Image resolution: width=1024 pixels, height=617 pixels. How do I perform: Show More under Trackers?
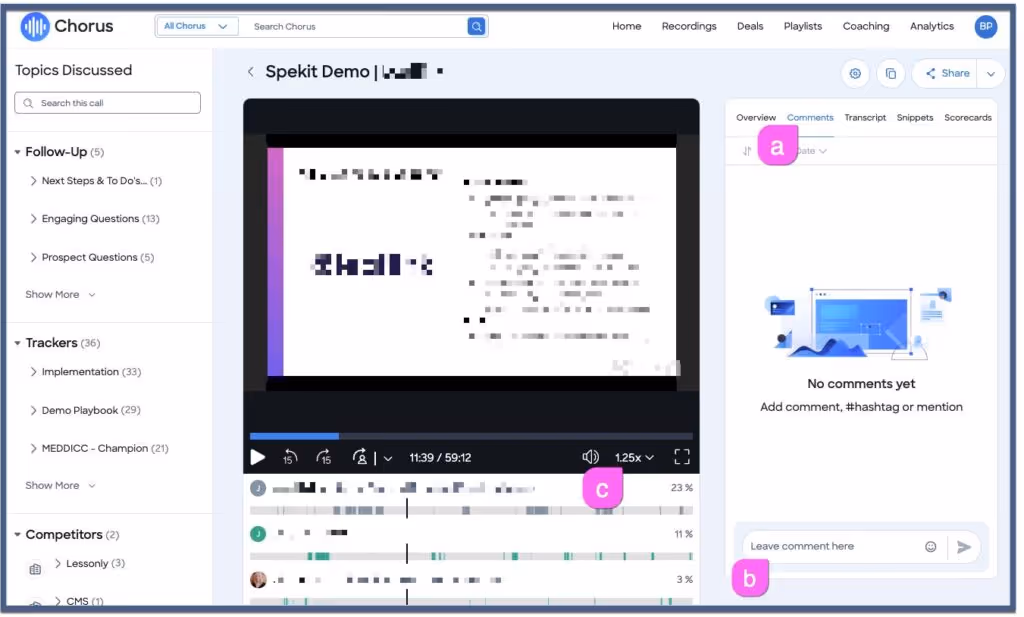point(60,486)
